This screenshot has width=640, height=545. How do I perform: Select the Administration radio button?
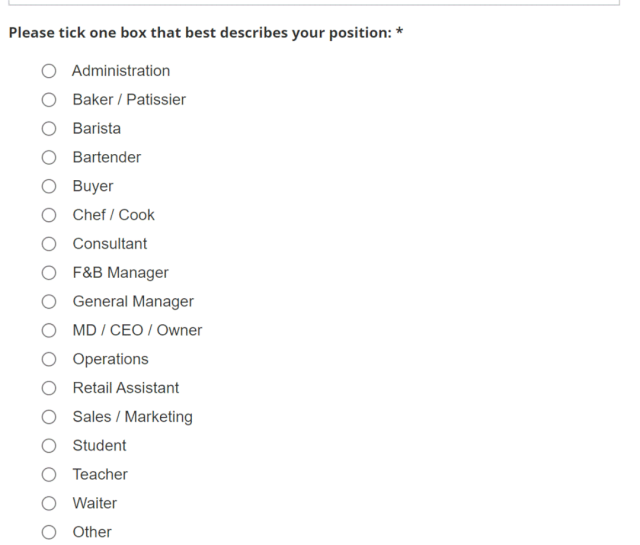(49, 71)
